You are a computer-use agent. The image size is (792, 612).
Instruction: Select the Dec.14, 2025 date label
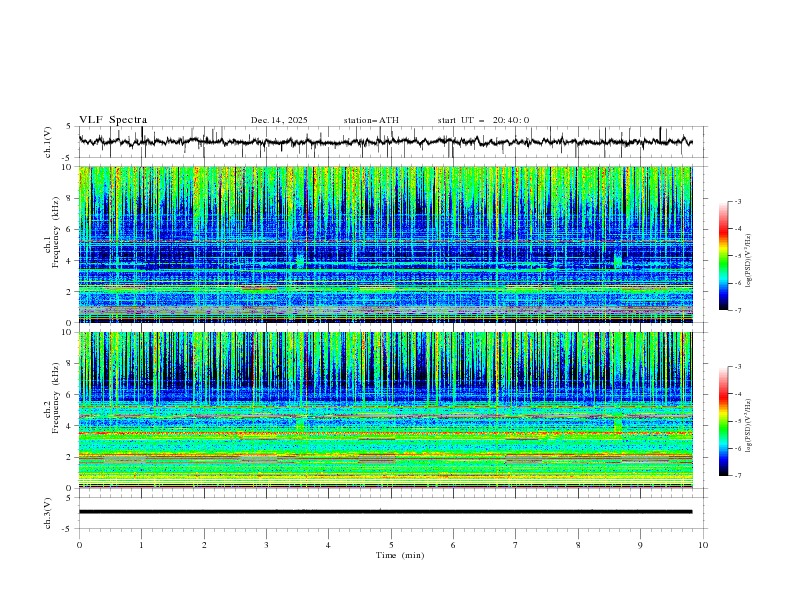pos(279,120)
